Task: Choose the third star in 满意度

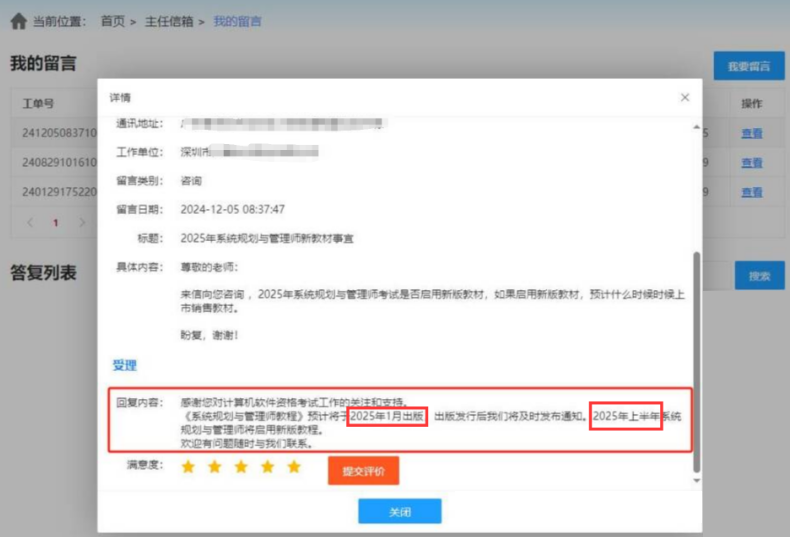Action: pyautogui.click(x=241, y=467)
